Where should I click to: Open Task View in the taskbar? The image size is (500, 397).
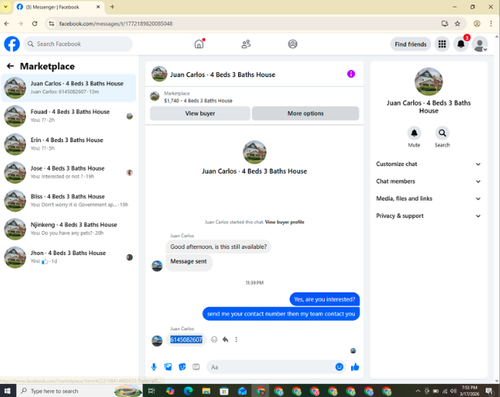click(x=152, y=391)
